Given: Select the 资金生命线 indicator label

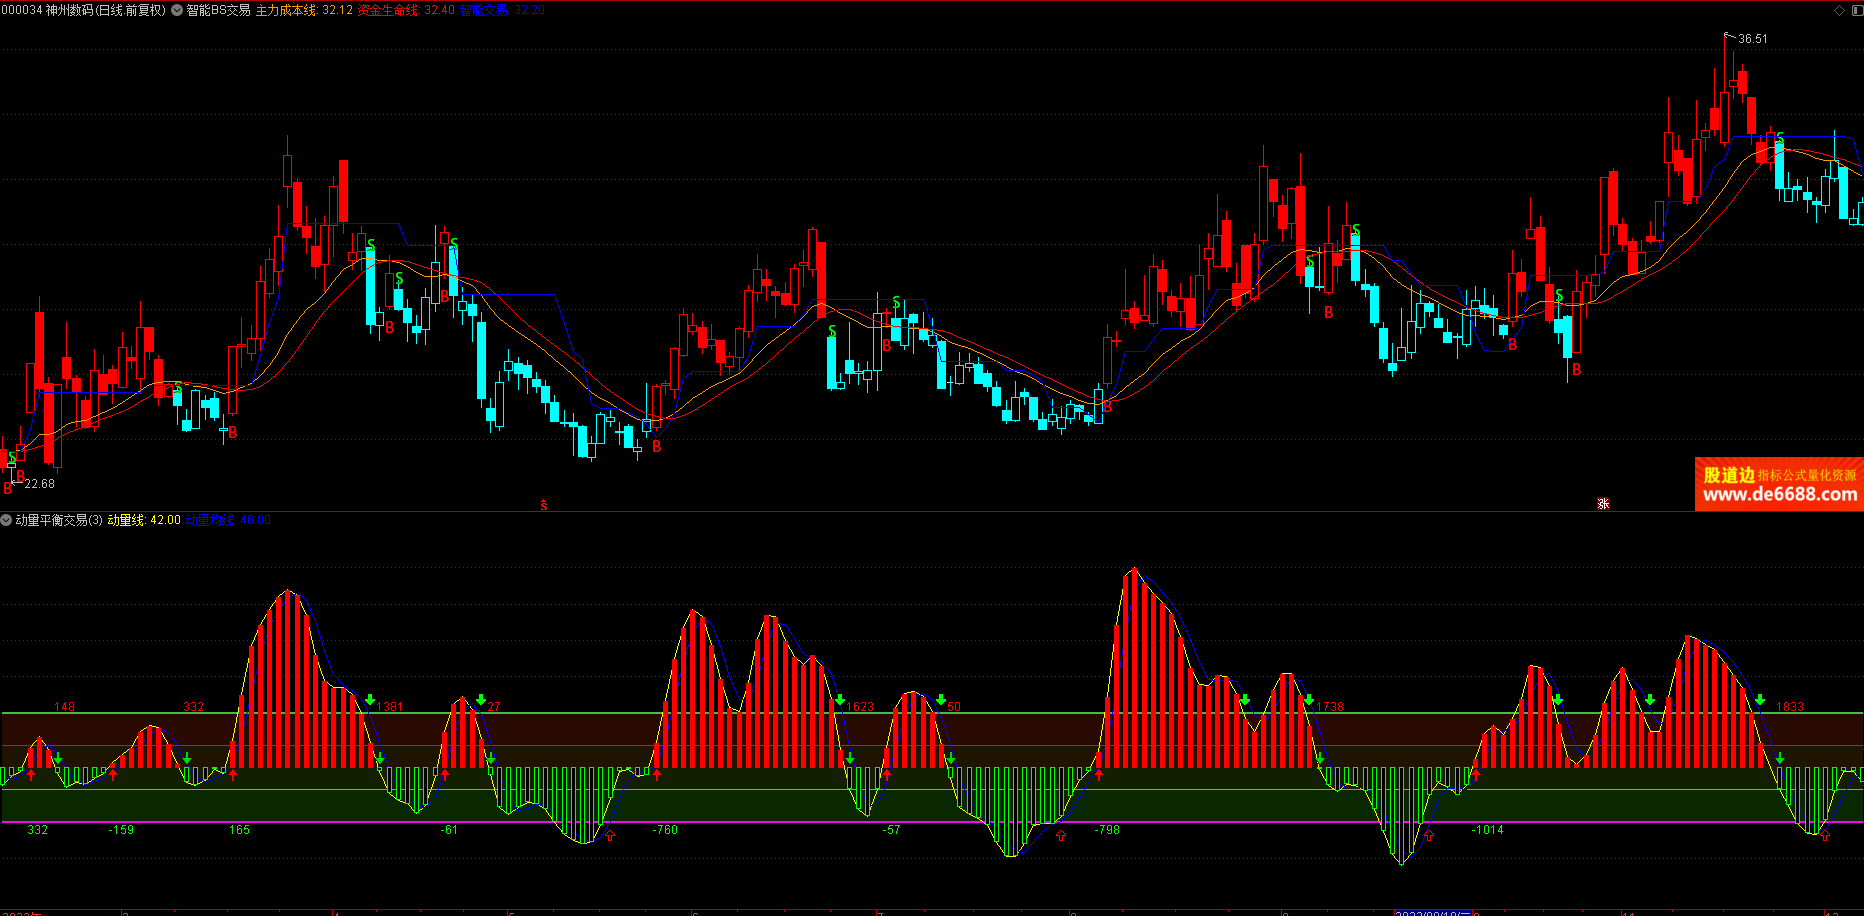Looking at the screenshot, I should (x=388, y=10).
